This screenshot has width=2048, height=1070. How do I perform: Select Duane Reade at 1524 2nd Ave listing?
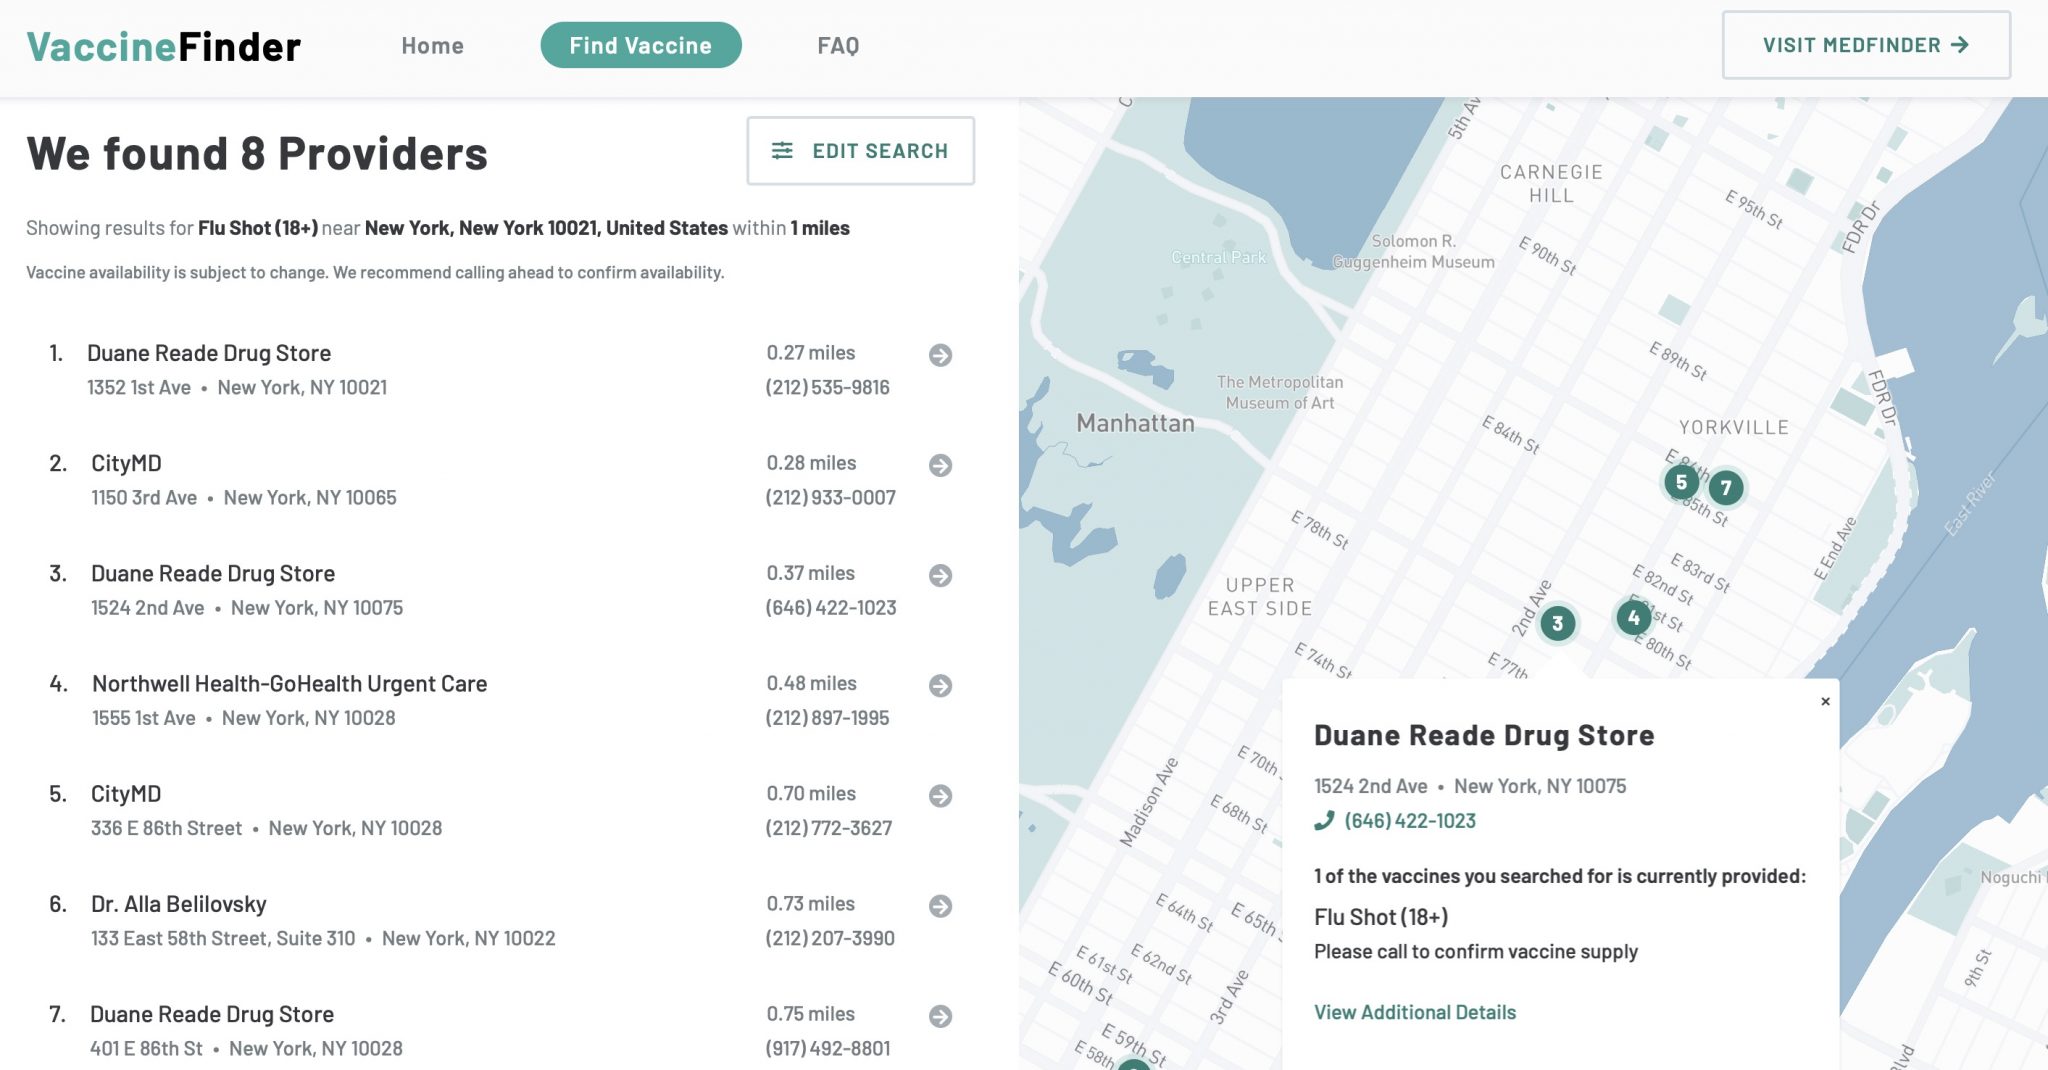point(213,574)
